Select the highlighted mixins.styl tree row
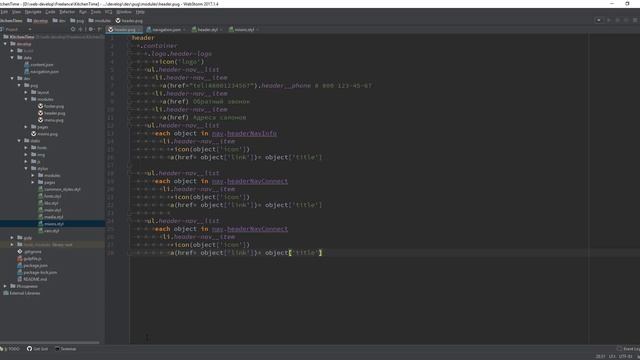Image resolution: width=640 pixels, height=360 pixels. coord(52,224)
